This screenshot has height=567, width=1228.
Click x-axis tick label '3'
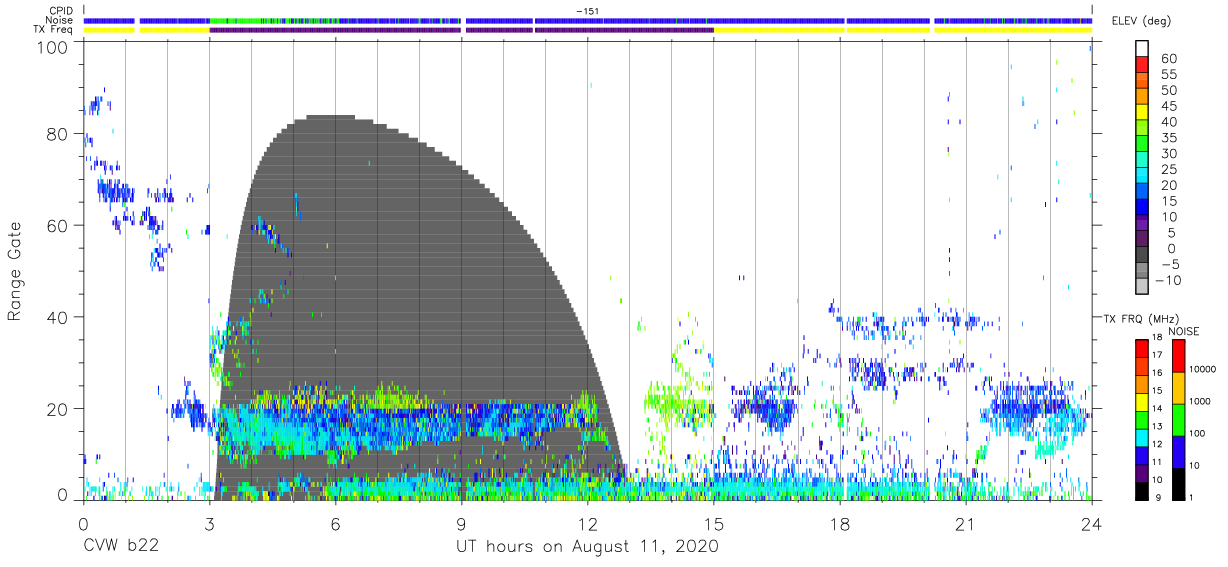[209, 523]
